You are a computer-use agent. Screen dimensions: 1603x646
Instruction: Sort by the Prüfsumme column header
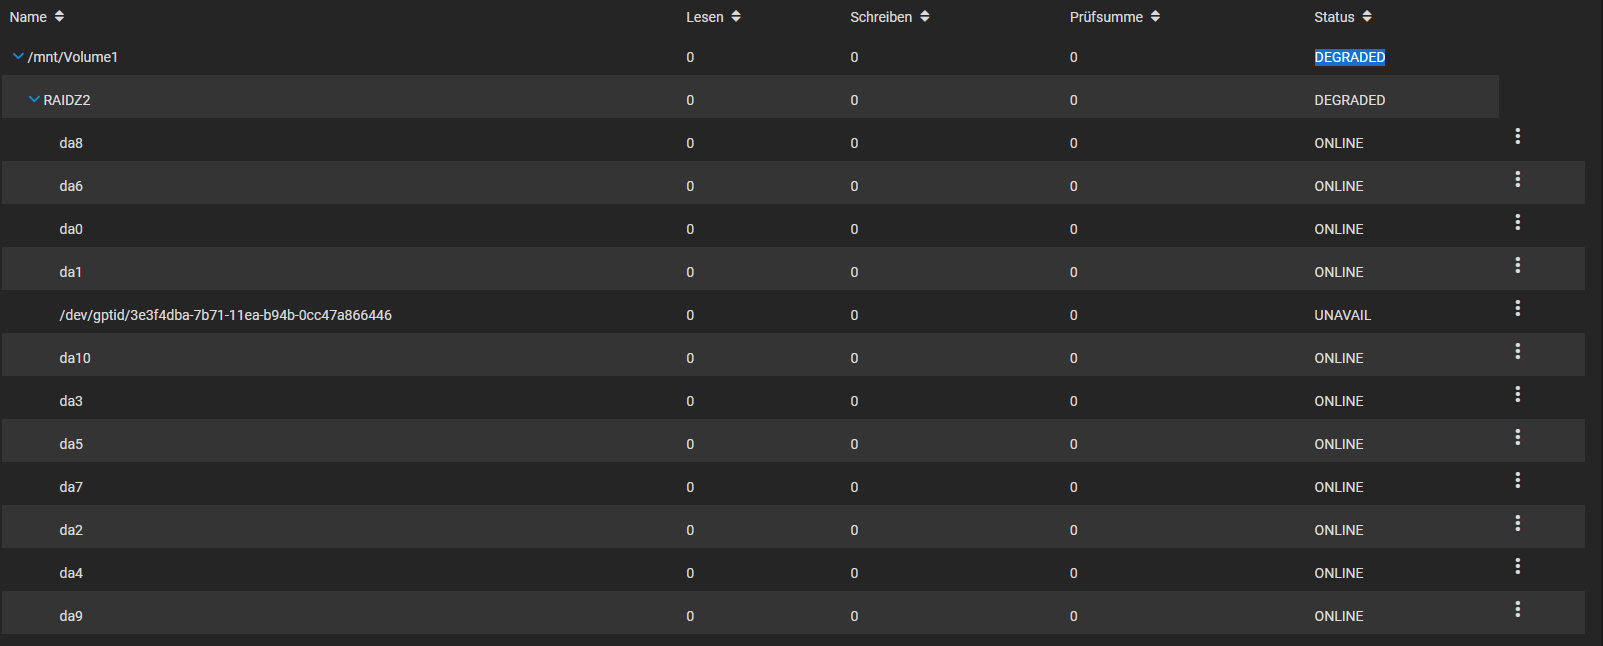(1114, 17)
